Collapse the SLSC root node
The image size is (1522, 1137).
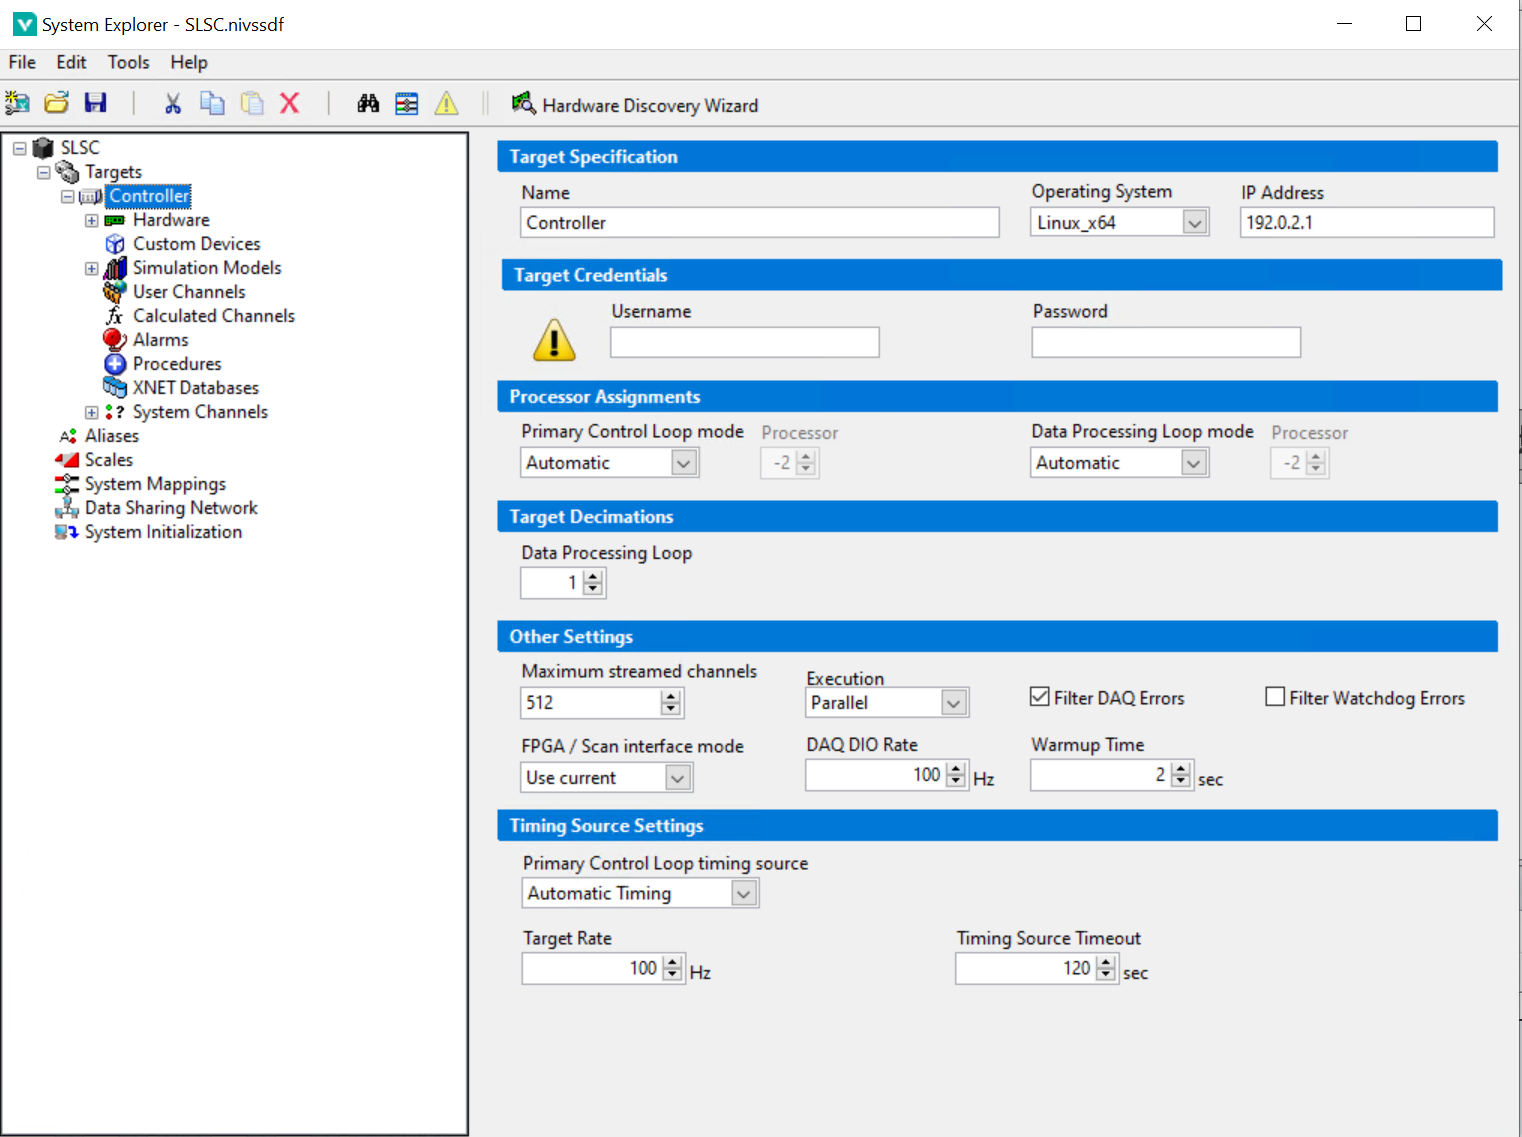point(19,148)
